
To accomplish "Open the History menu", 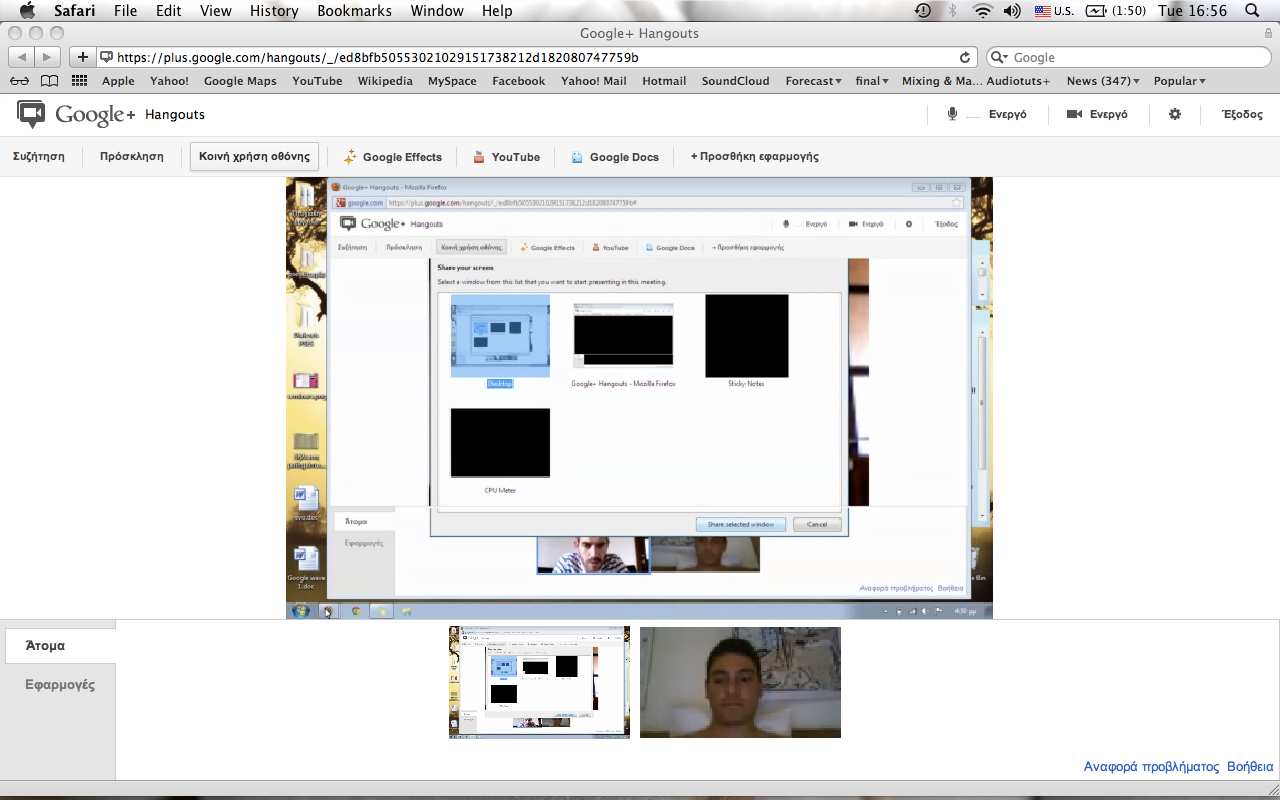I will 274,11.
